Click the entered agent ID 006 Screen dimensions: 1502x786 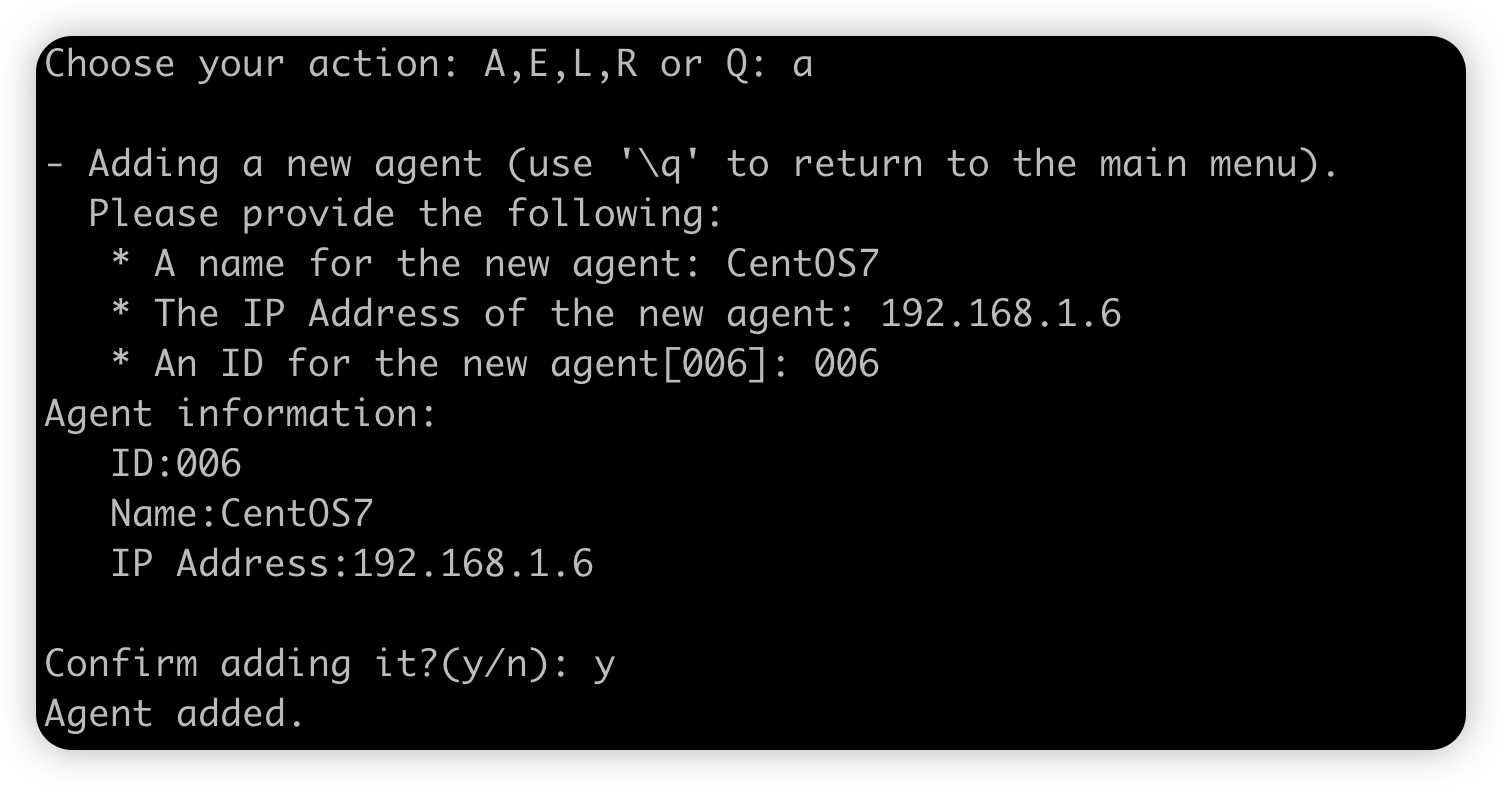pyautogui.click(x=846, y=364)
